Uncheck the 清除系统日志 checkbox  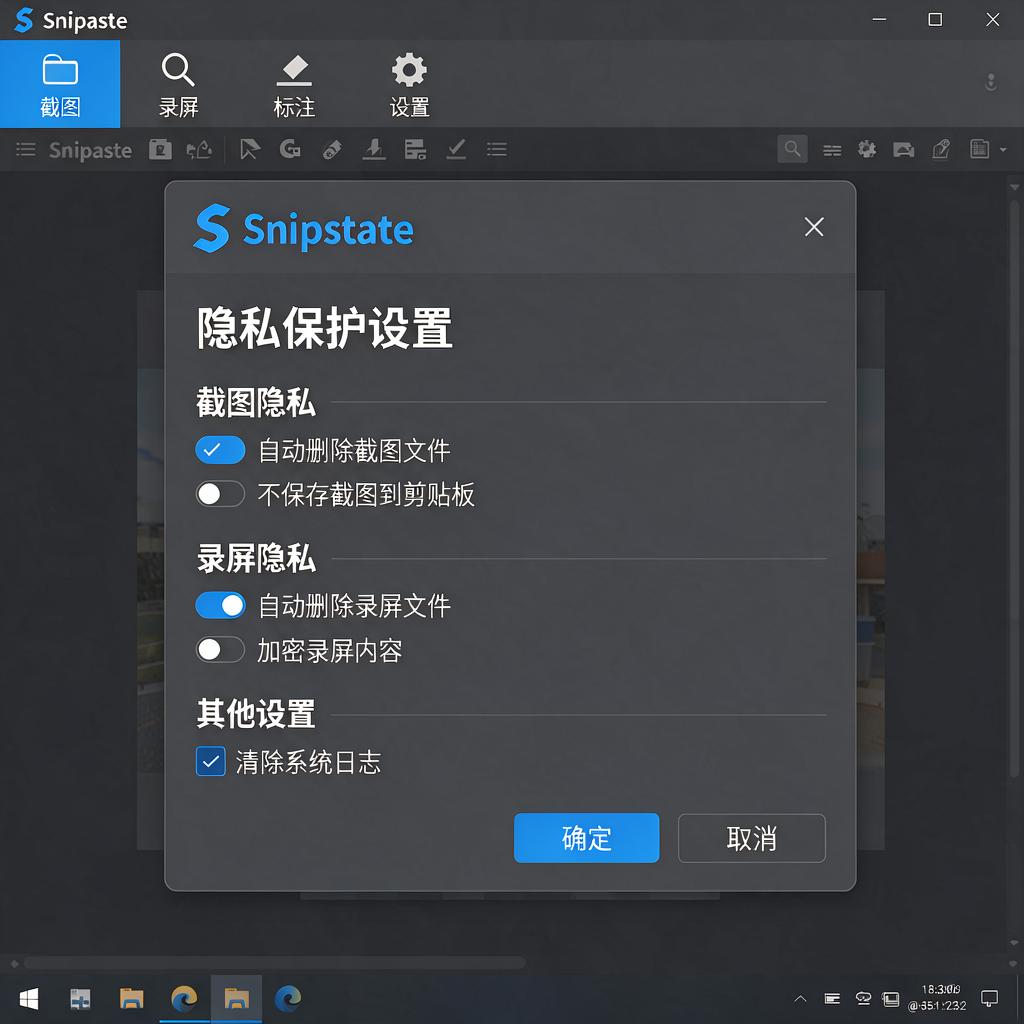210,761
